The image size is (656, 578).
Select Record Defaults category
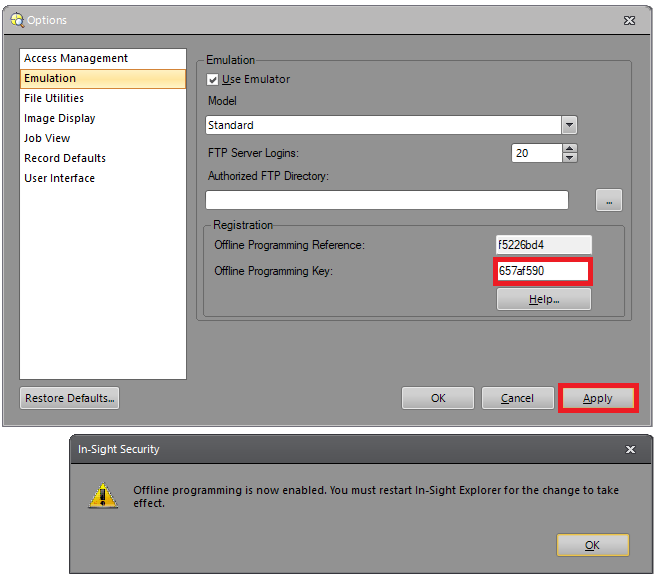click(65, 158)
